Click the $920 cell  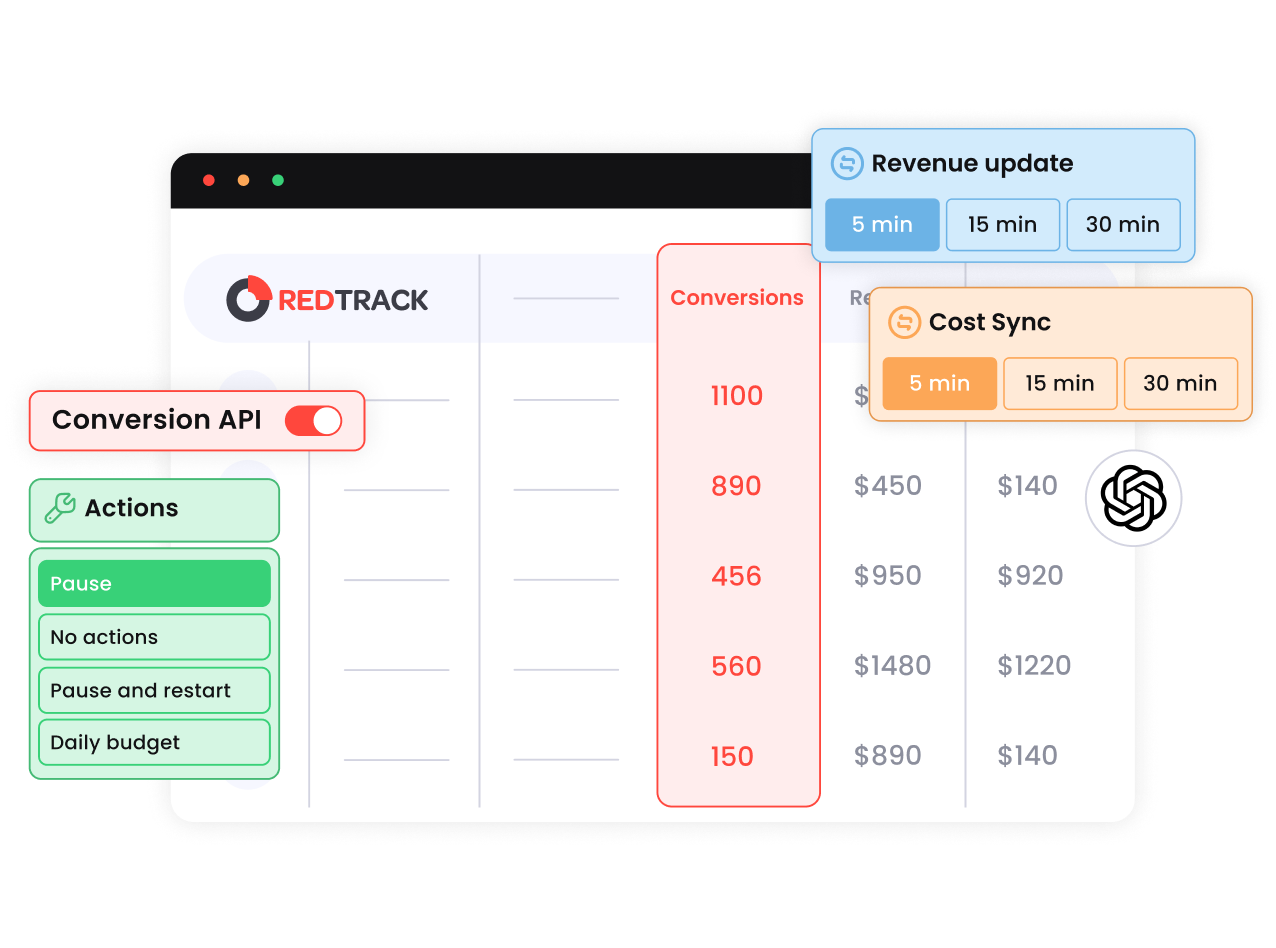(x=1030, y=576)
